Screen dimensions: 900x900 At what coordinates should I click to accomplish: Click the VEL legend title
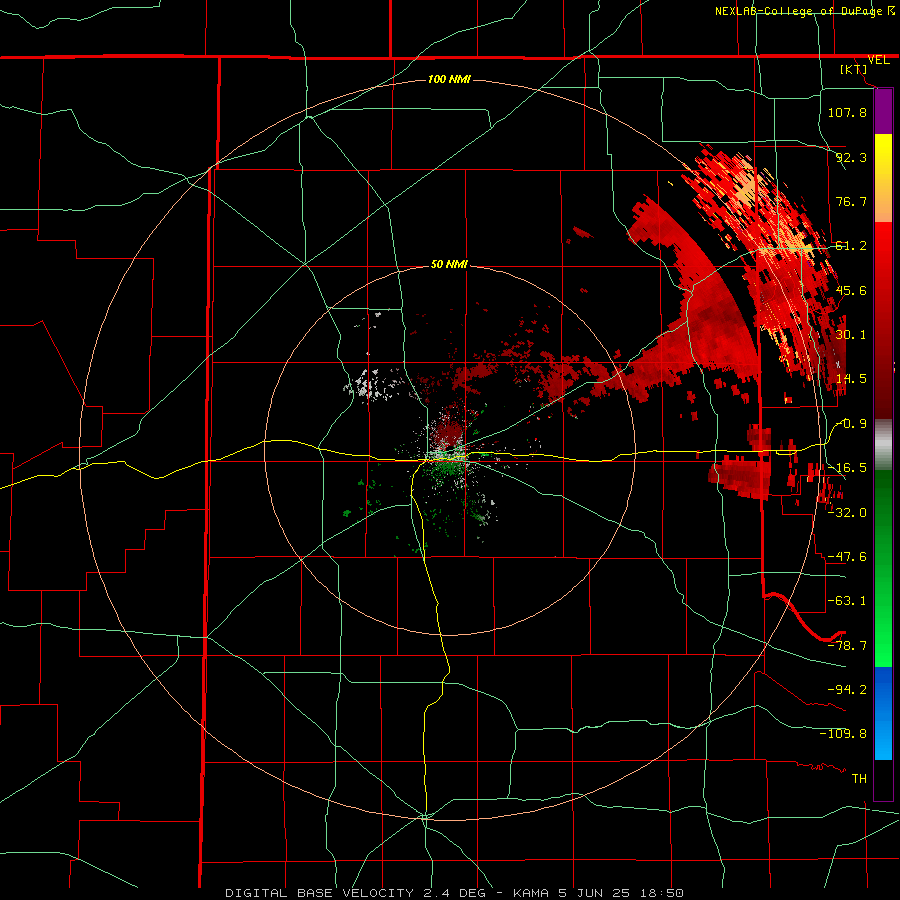click(879, 60)
